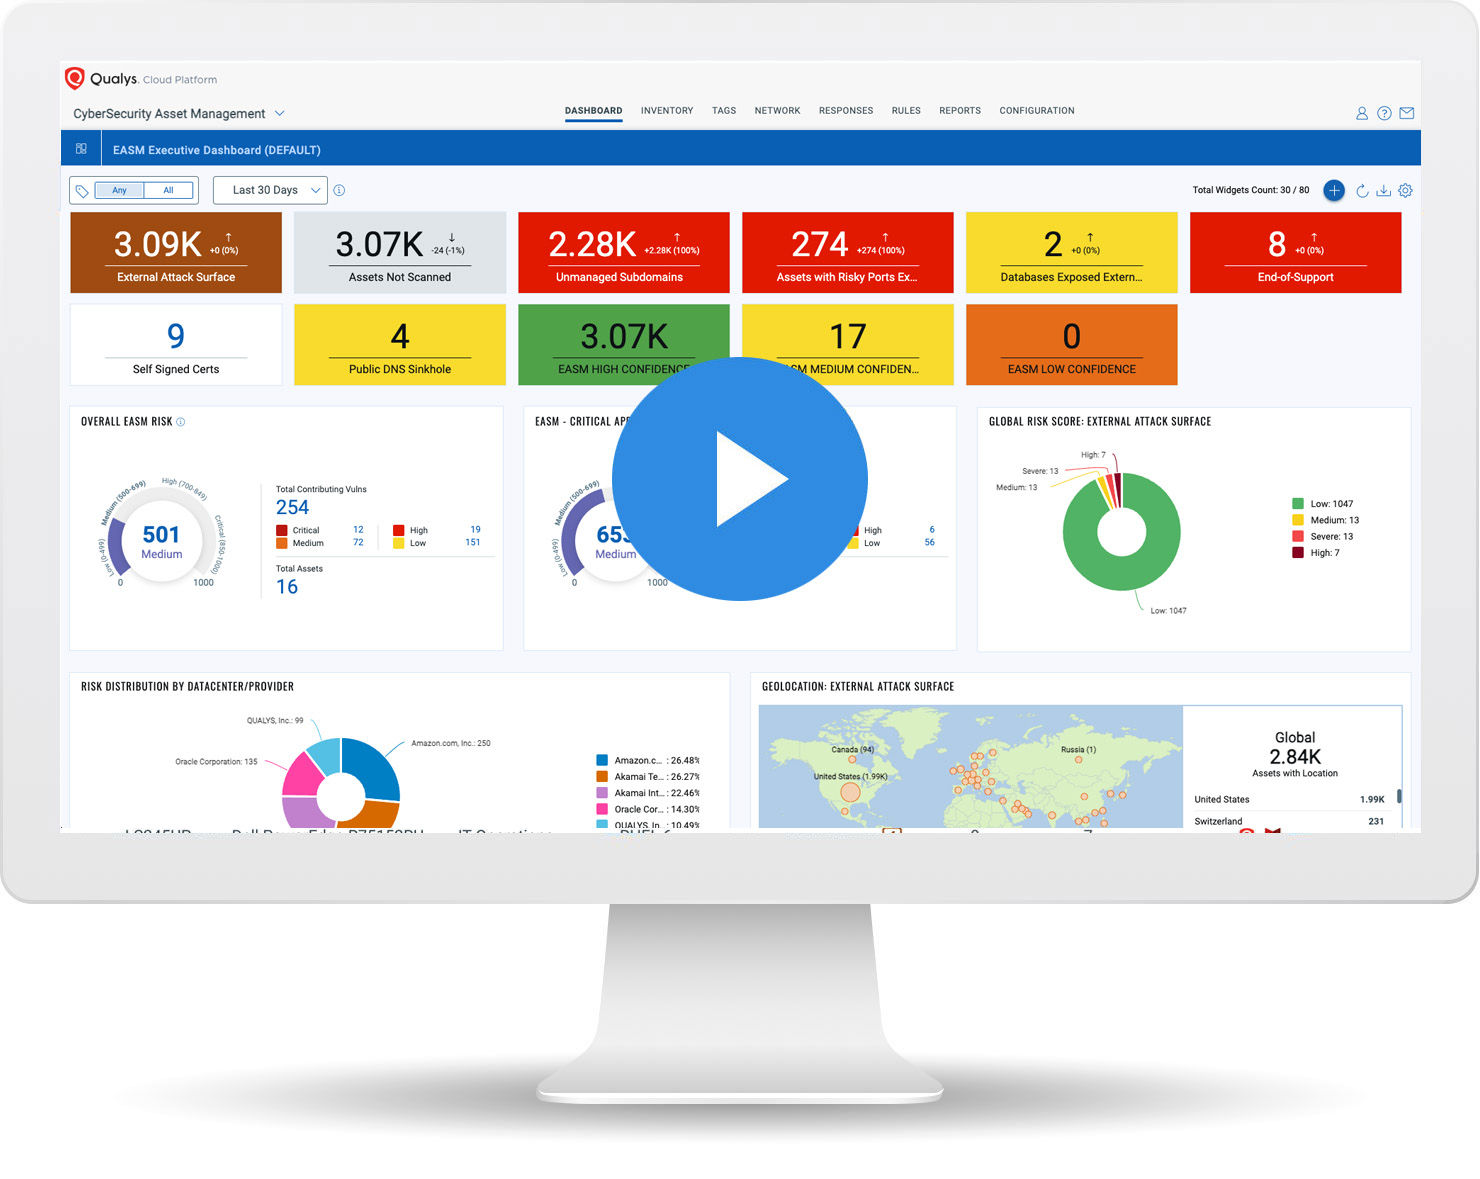Select the Any tag filter option
This screenshot has width=1480, height=1179.
click(x=119, y=190)
